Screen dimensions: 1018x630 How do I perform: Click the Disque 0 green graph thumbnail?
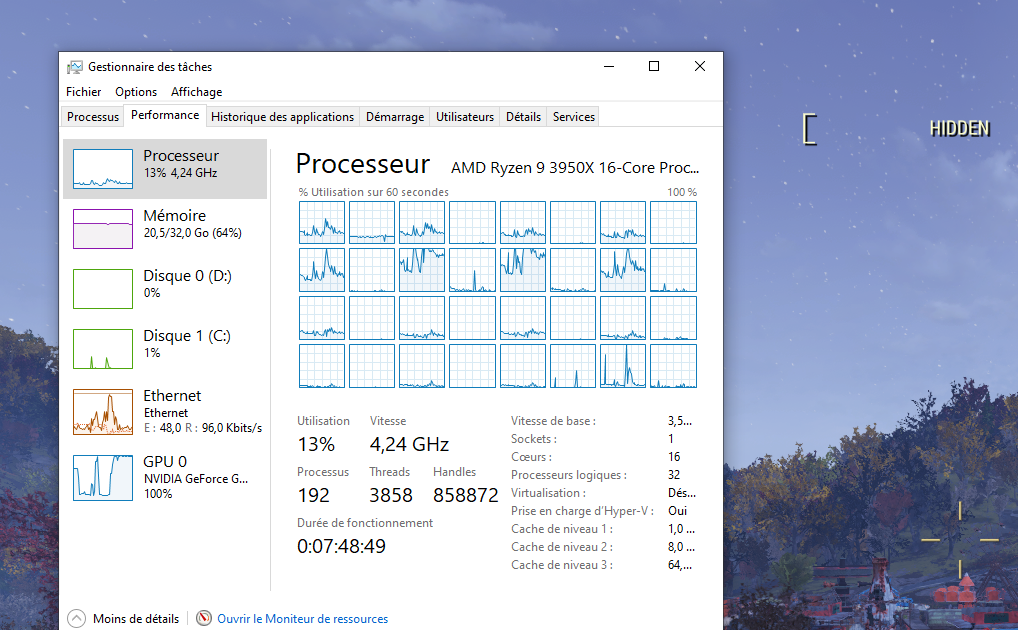click(103, 288)
